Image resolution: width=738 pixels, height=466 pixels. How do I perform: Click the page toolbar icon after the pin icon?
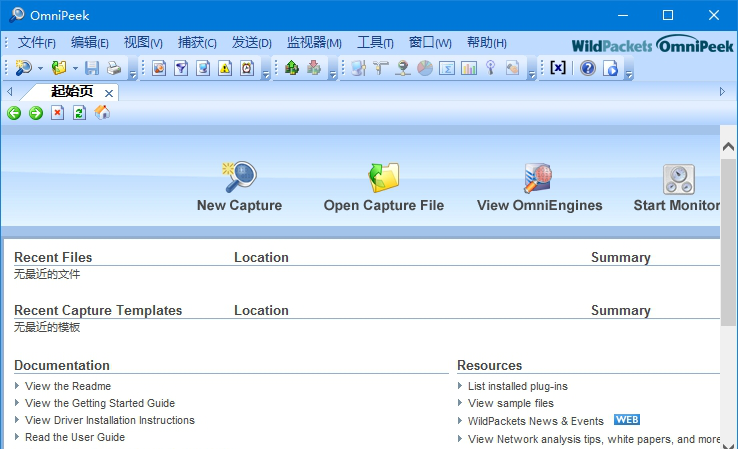coord(513,68)
